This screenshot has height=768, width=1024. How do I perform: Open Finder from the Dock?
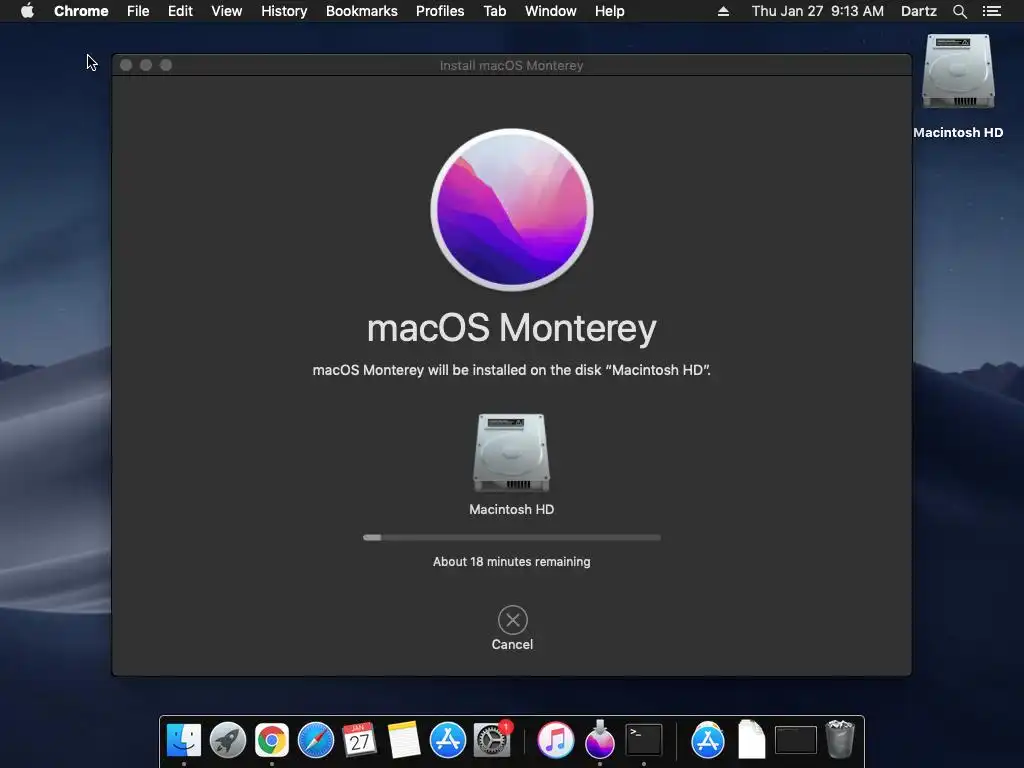(184, 740)
